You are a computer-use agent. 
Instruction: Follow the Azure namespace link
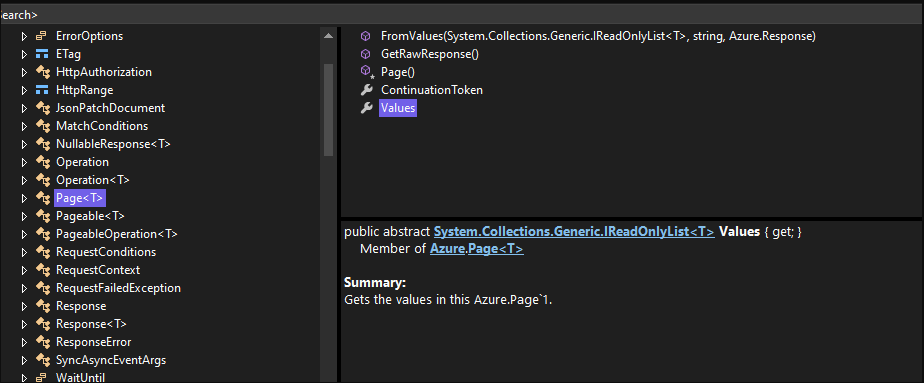447,249
